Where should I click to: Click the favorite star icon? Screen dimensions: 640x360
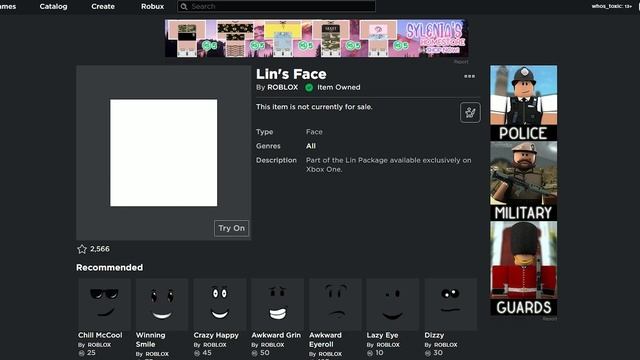(82, 249)
